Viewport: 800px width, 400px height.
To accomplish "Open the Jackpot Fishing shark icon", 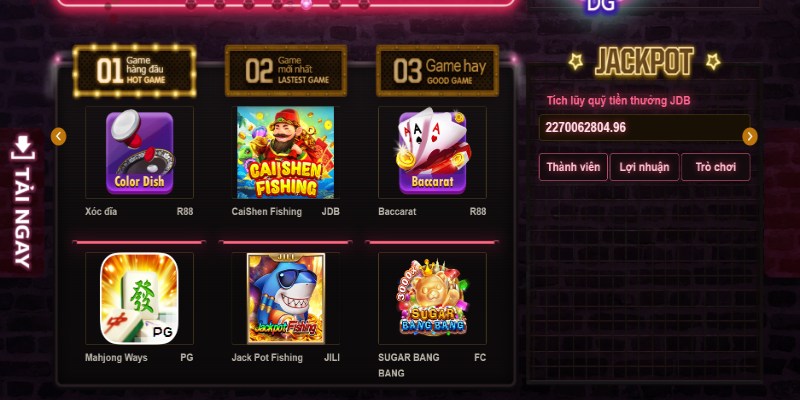I will tap(285, 298).
